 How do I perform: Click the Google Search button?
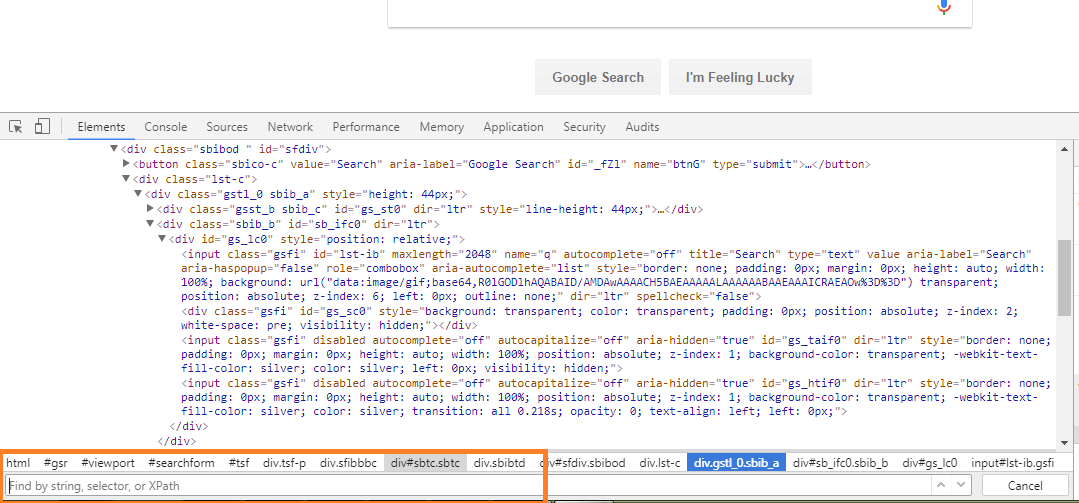pos(598,77)
